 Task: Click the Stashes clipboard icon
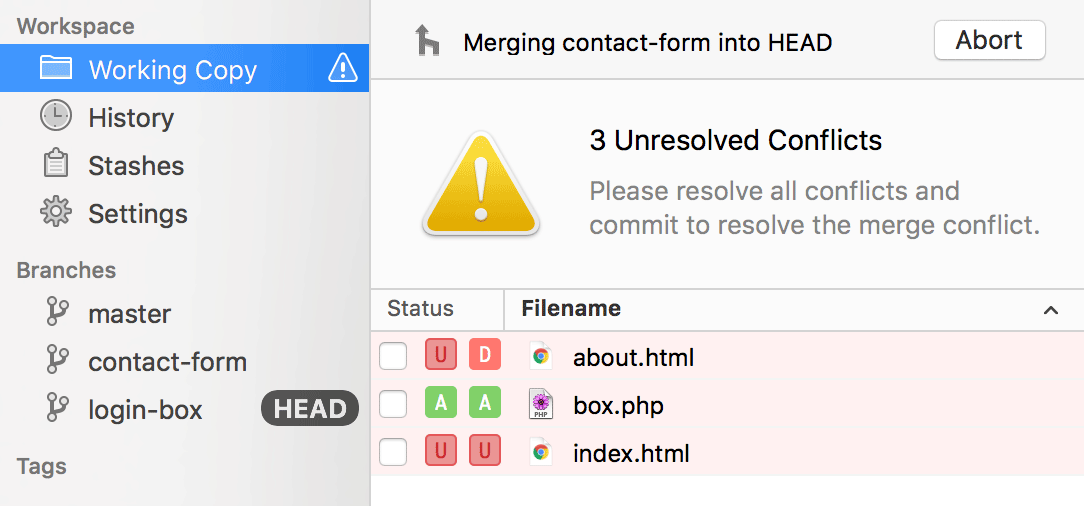[56, 165]
